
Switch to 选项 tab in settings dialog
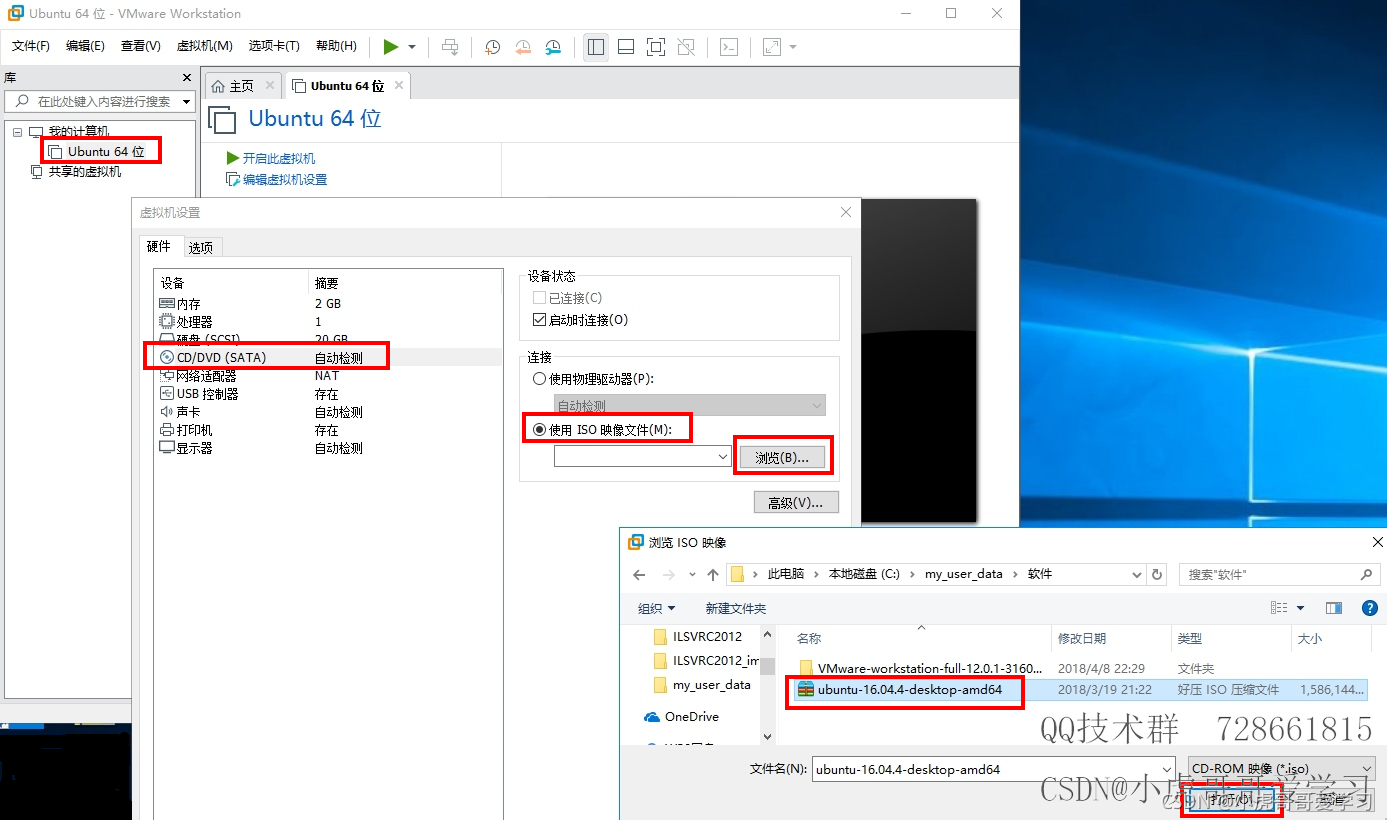point(201,248)
